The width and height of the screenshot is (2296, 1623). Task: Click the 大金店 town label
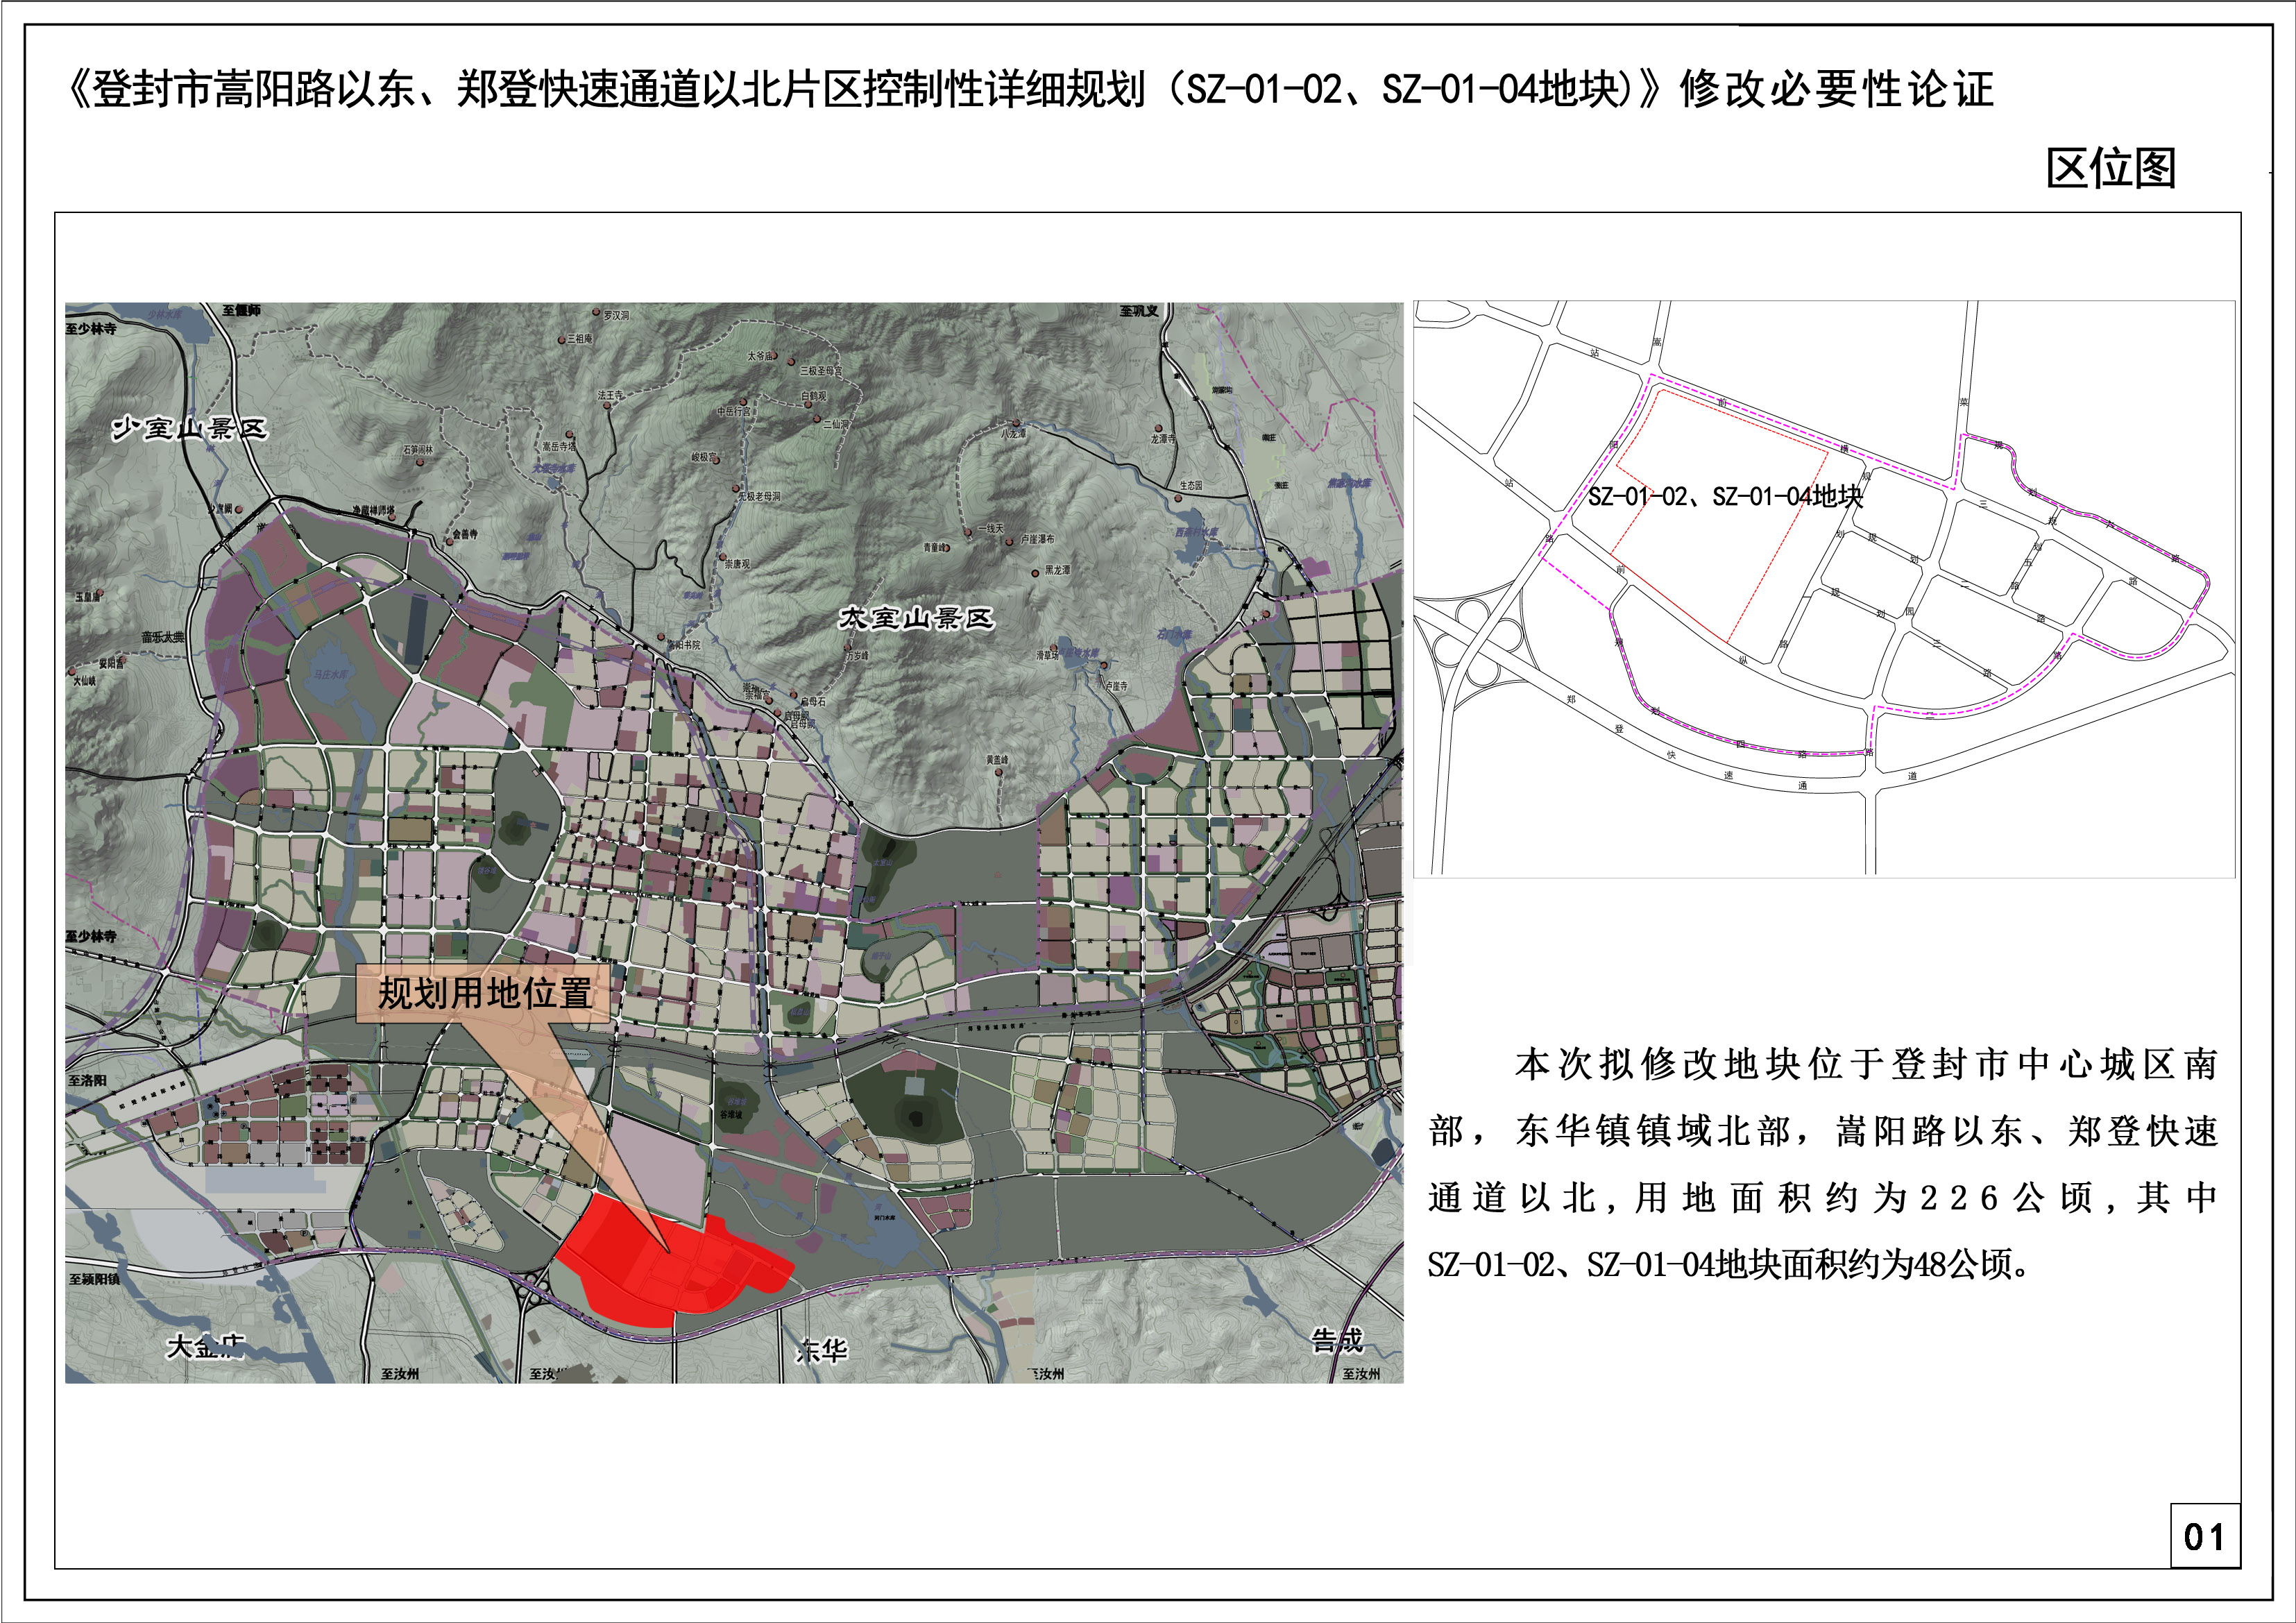(205, 1346)
